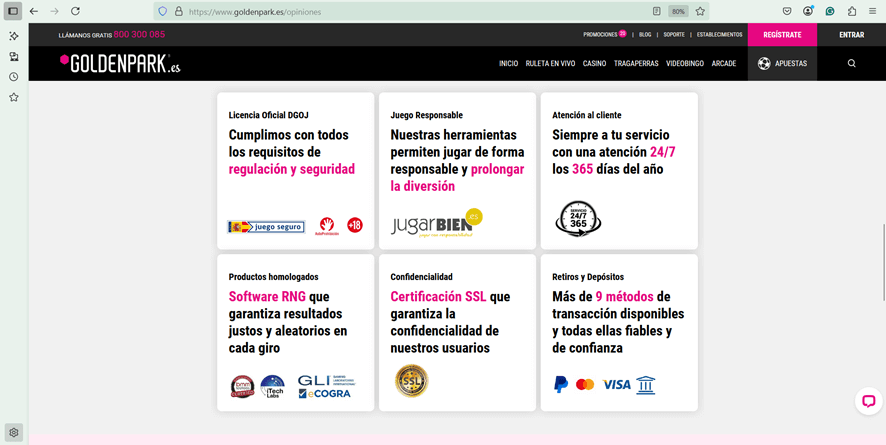The image size is (886, 445).
Task: Click the 800 300 085 phone number
Action: (x=139, y=34)
